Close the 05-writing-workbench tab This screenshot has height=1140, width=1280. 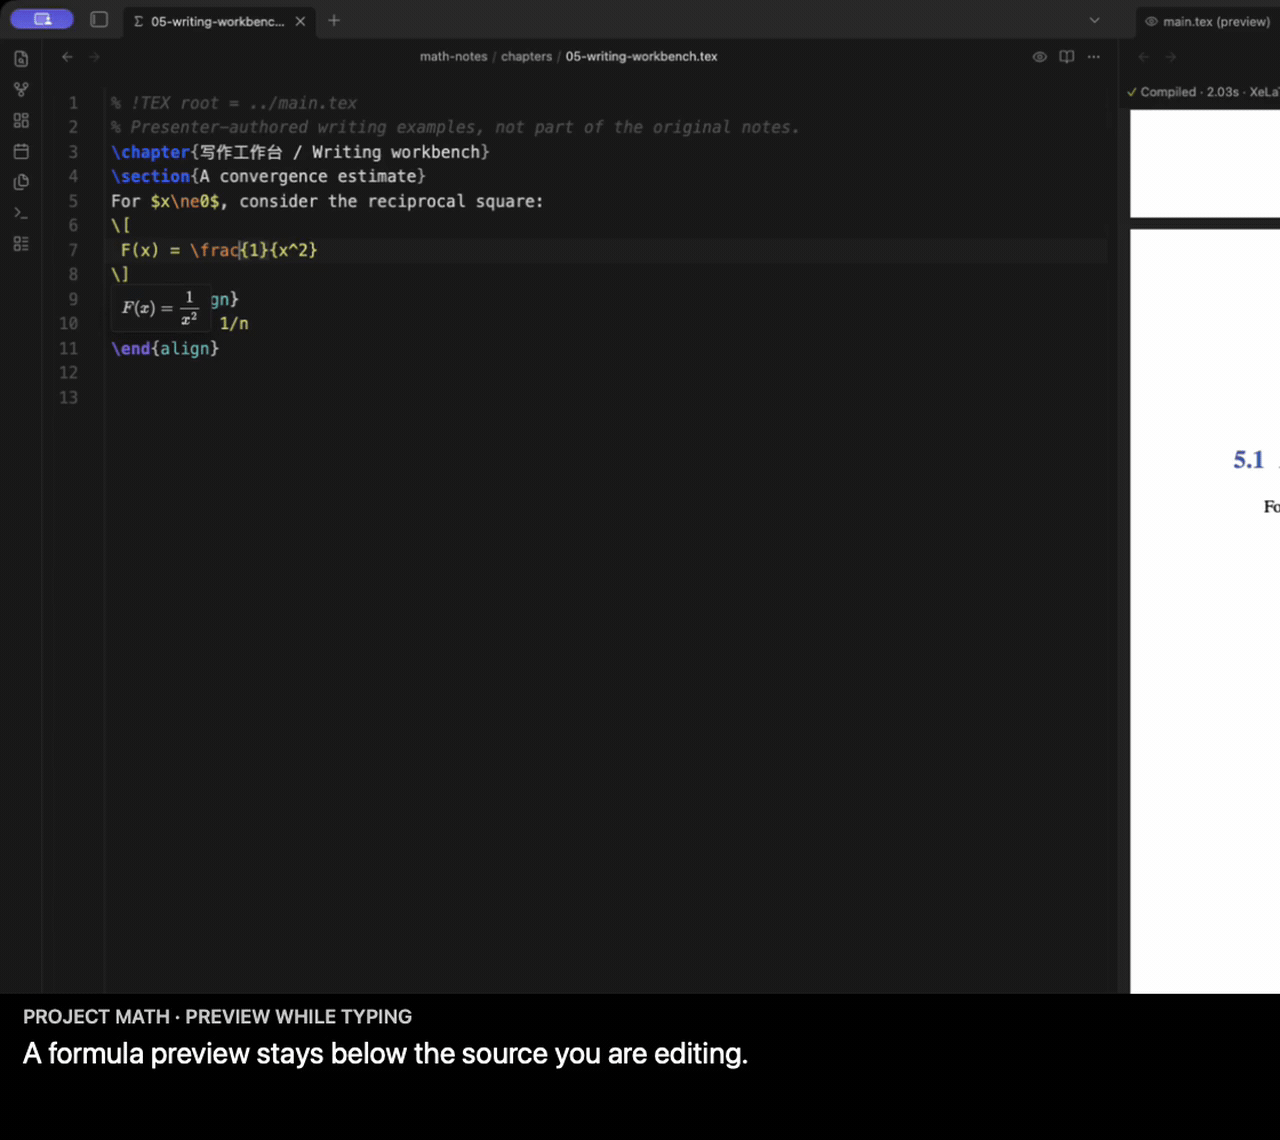click(300, 21)
